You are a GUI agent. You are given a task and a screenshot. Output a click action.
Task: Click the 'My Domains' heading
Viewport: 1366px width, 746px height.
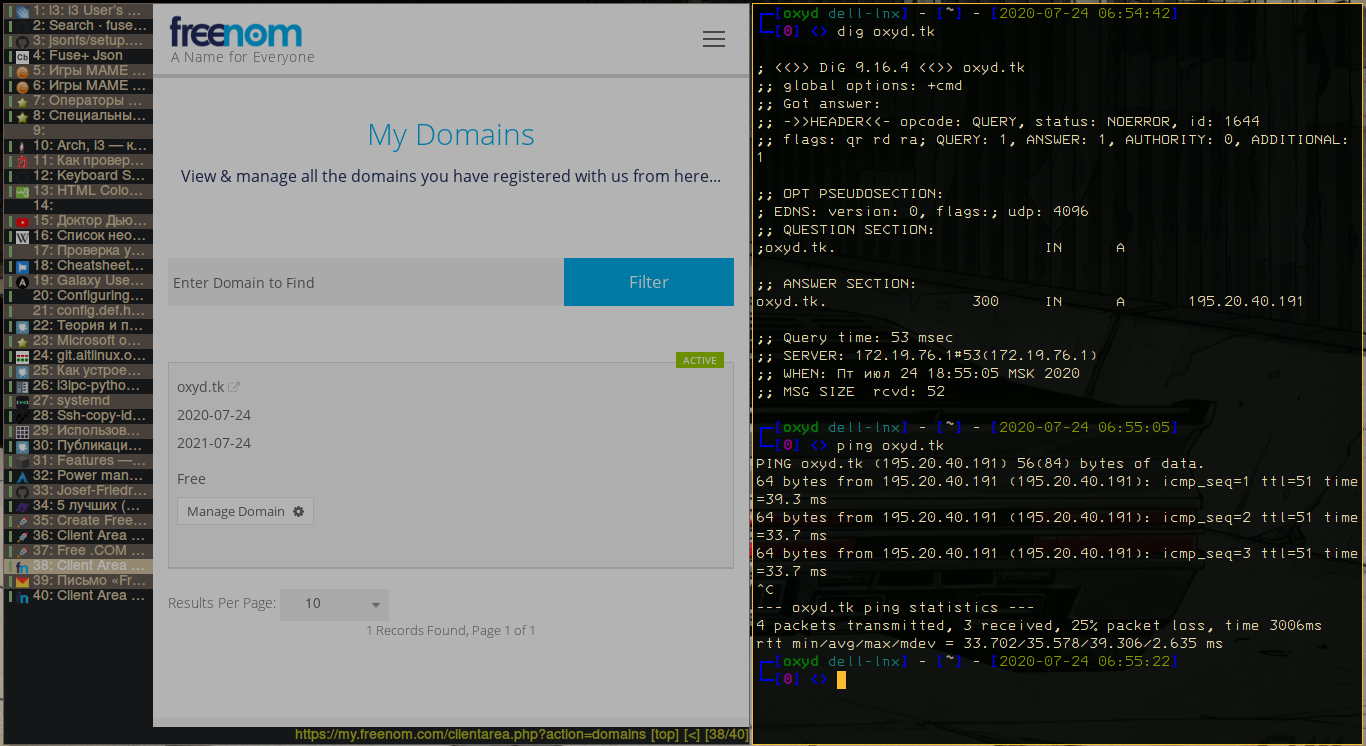[x=451, y=135]
